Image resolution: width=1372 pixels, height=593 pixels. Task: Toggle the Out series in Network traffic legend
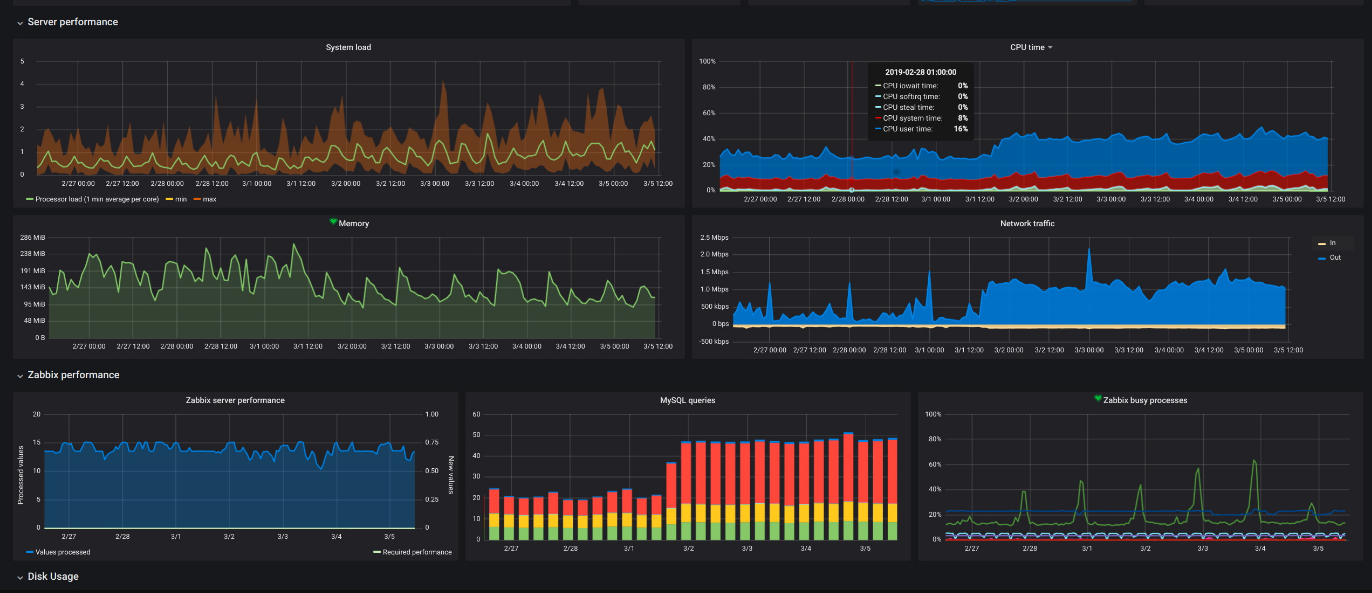pos(1335,258)
